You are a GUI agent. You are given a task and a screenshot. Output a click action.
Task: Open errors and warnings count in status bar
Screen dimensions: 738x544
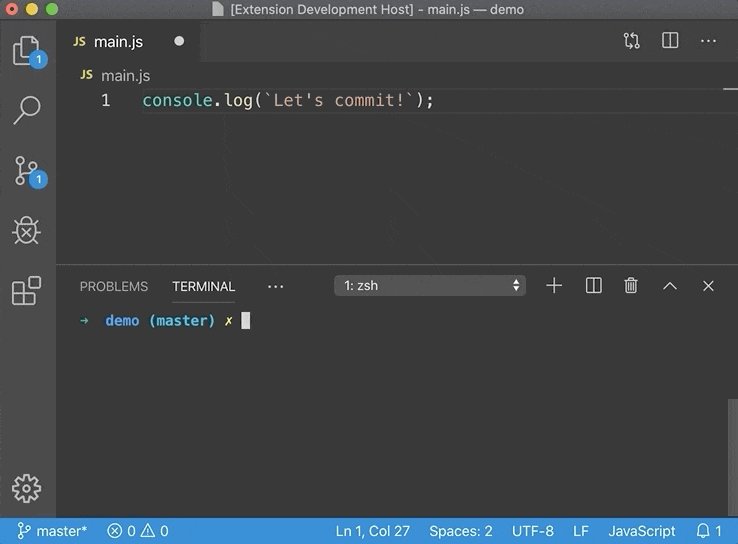[137, 531]
